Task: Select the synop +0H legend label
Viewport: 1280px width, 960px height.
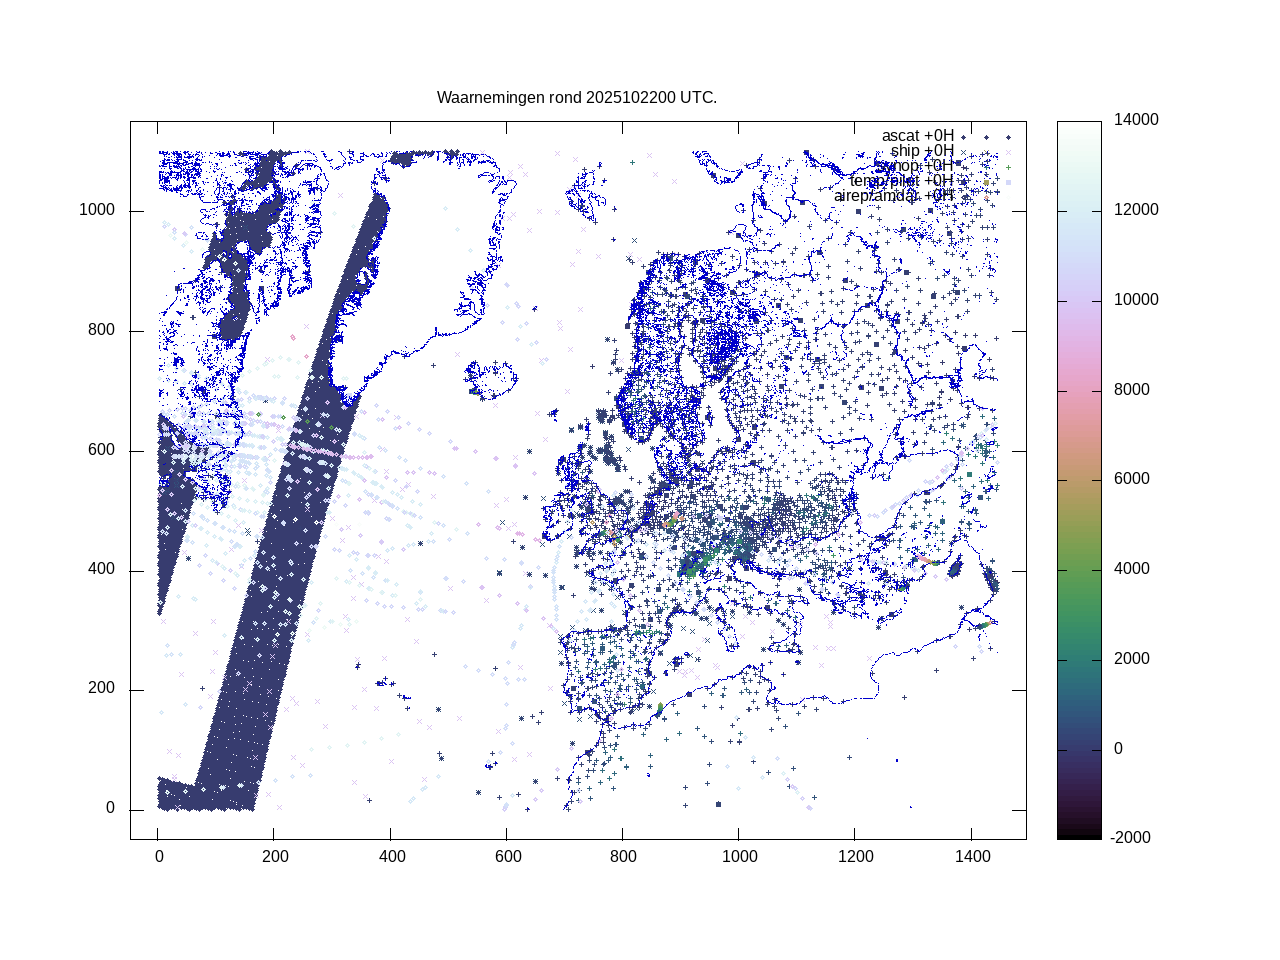Action: [x=914, y=166]
